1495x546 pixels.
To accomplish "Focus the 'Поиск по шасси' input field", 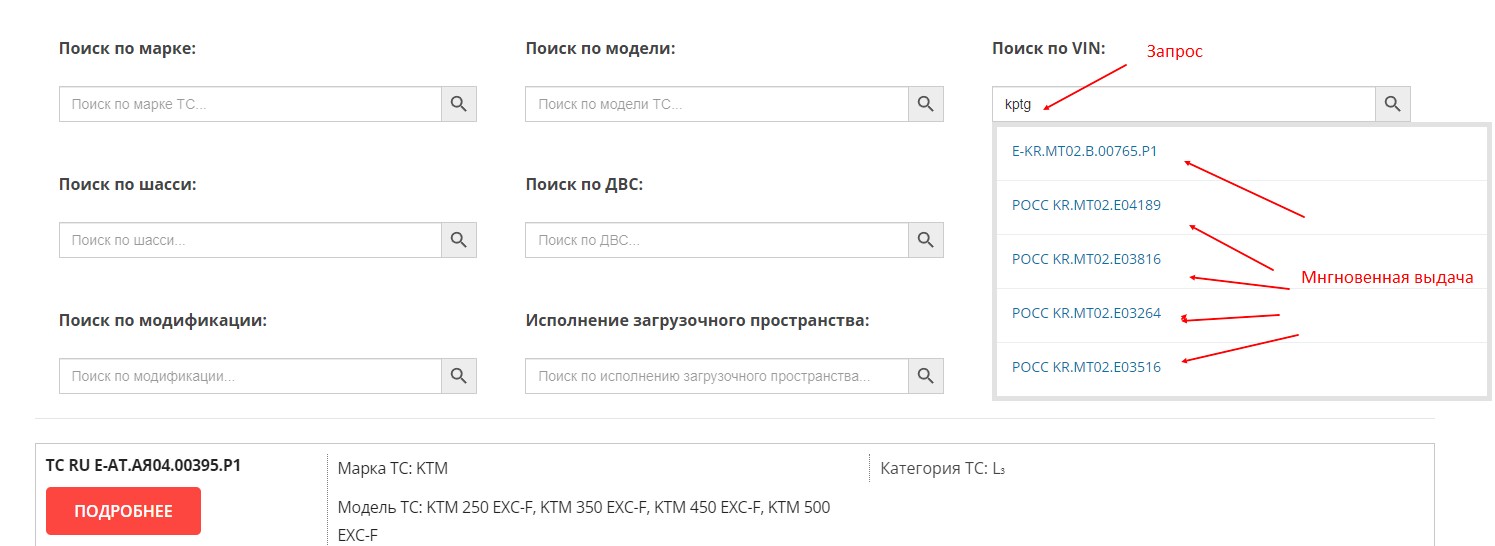I will click(250, 240).
